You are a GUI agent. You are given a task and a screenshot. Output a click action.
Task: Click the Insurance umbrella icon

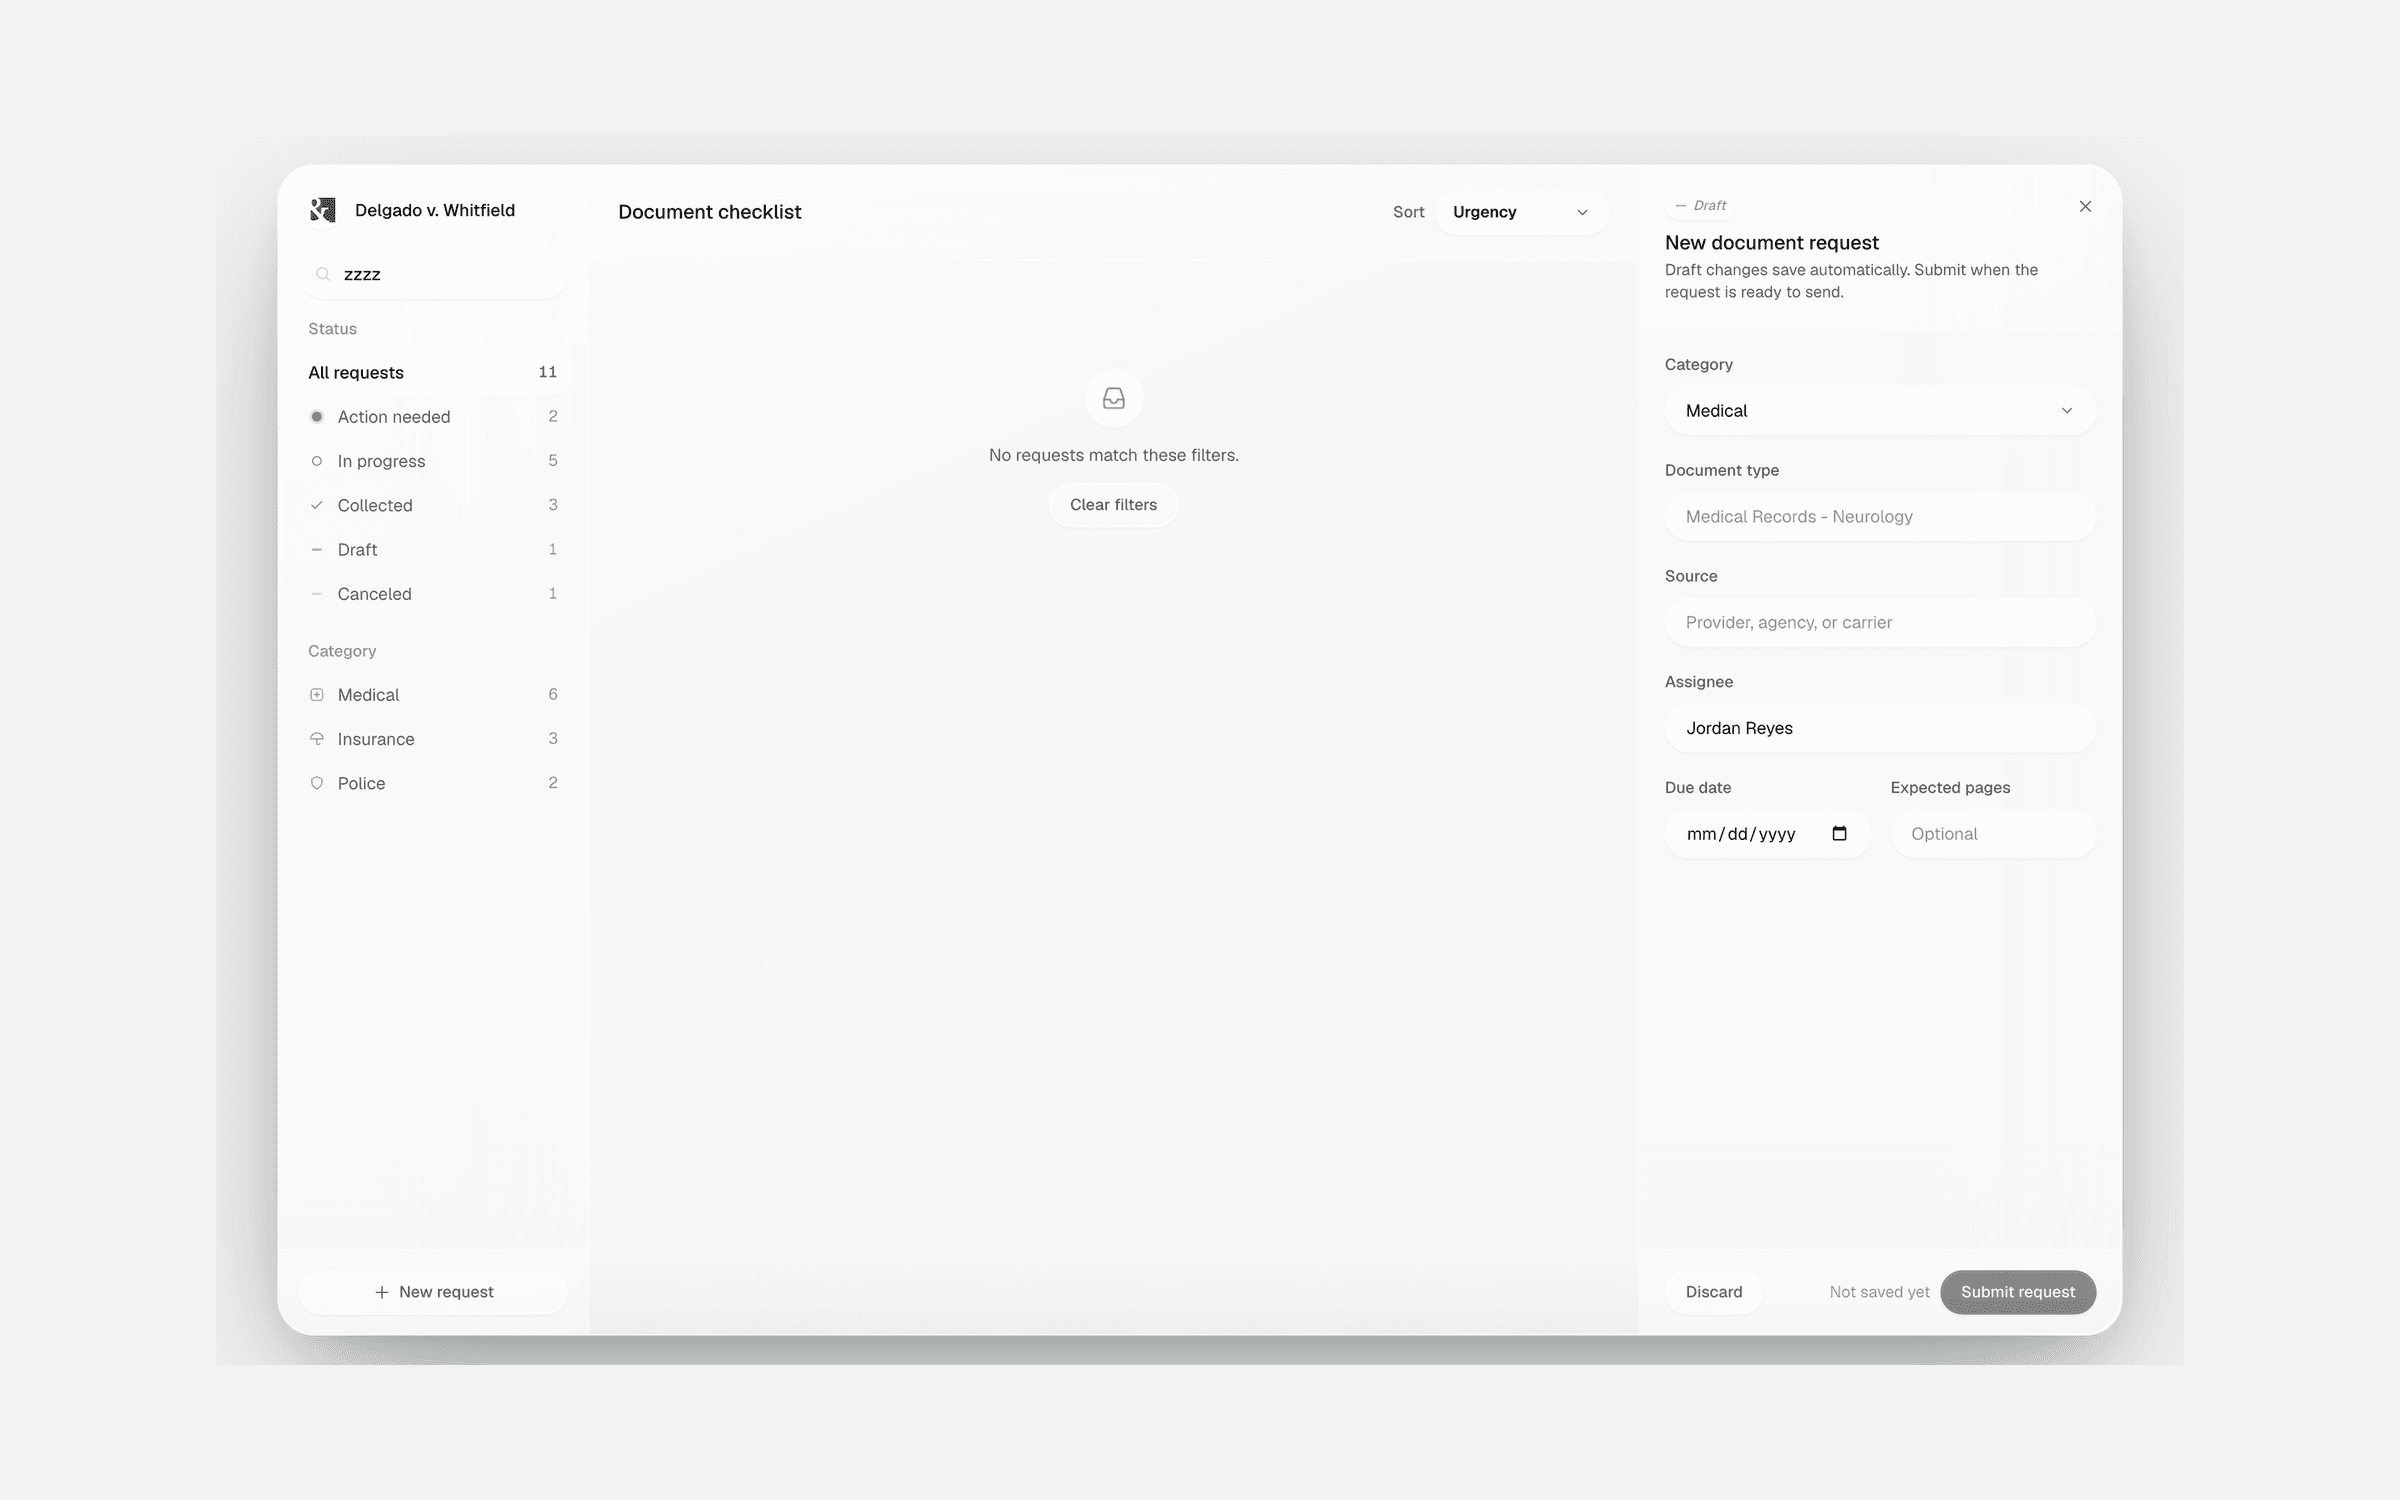pos(317,739)
